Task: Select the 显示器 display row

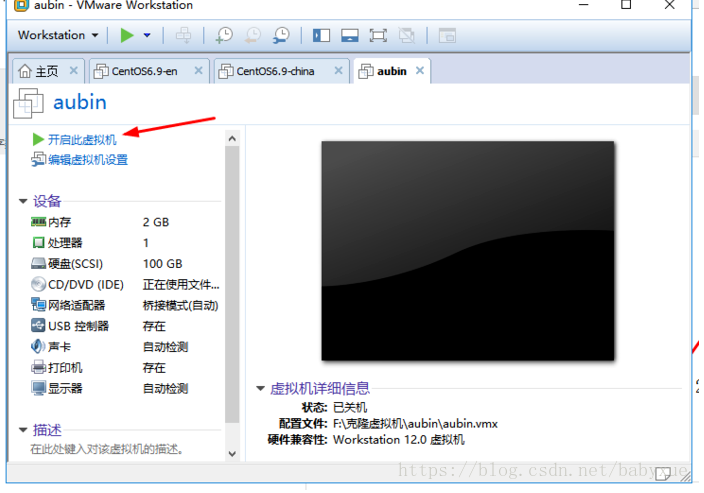Action: pos(125,388)
